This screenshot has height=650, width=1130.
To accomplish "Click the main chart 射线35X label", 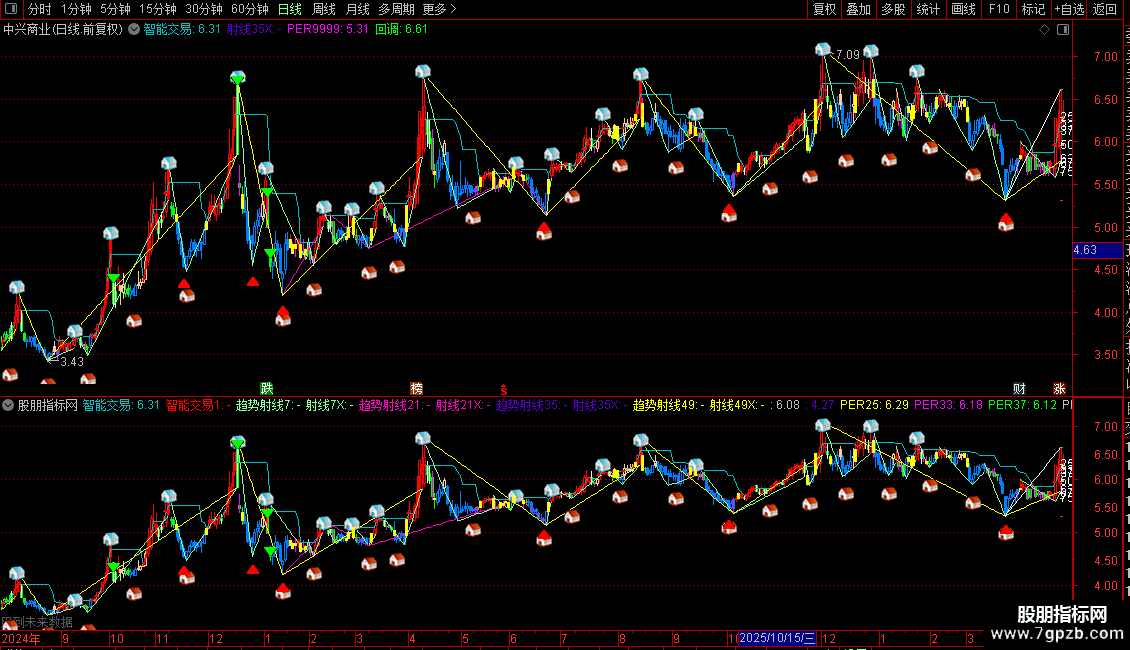I will tap(254, 30).
